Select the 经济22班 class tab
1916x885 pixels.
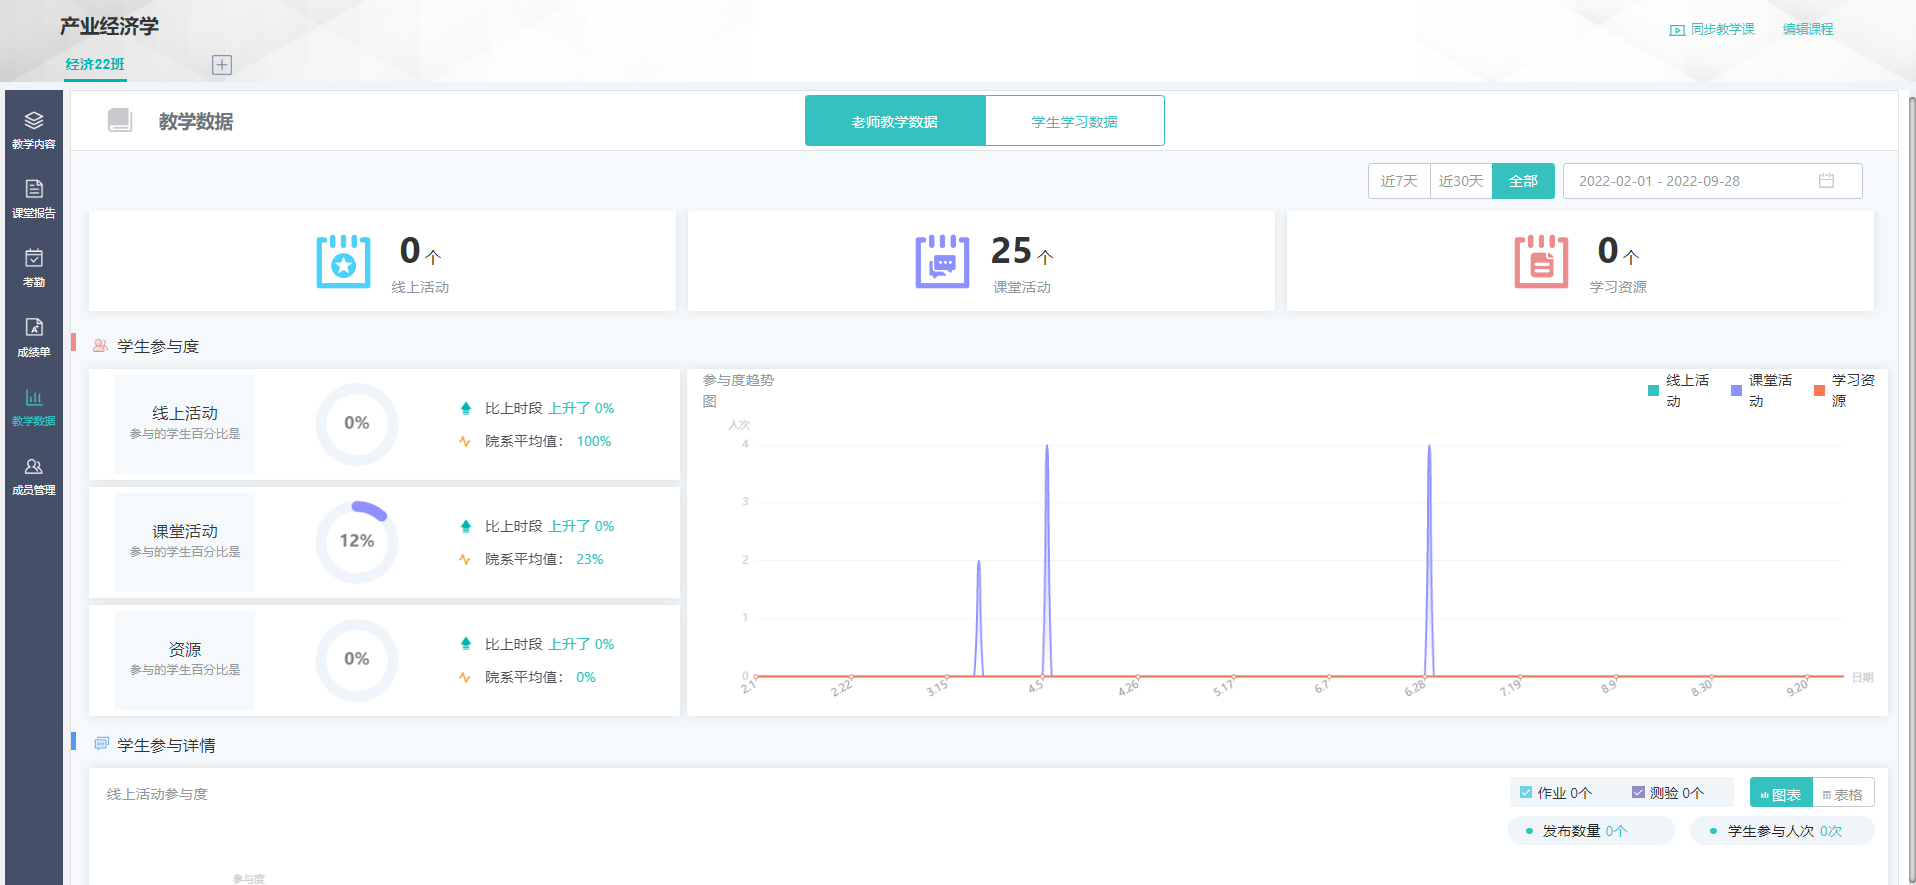pyautogui.click(x=95, y=64)
